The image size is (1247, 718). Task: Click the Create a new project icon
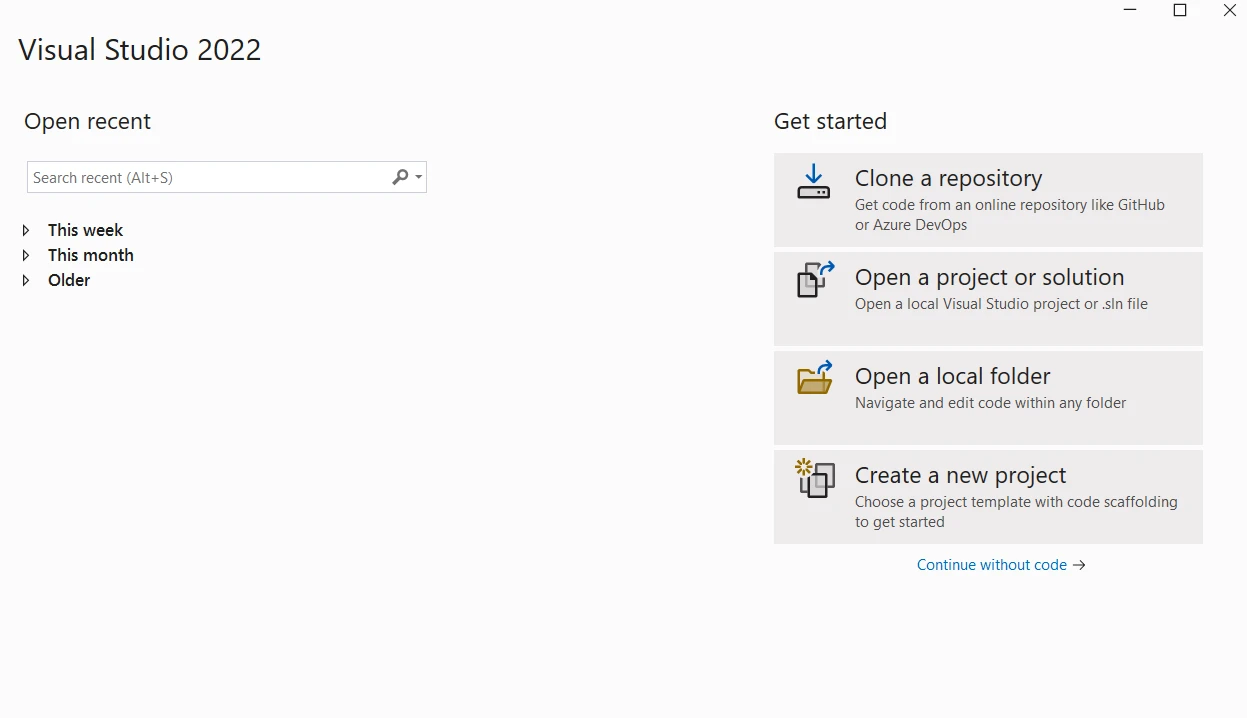[x=815, y=478]
